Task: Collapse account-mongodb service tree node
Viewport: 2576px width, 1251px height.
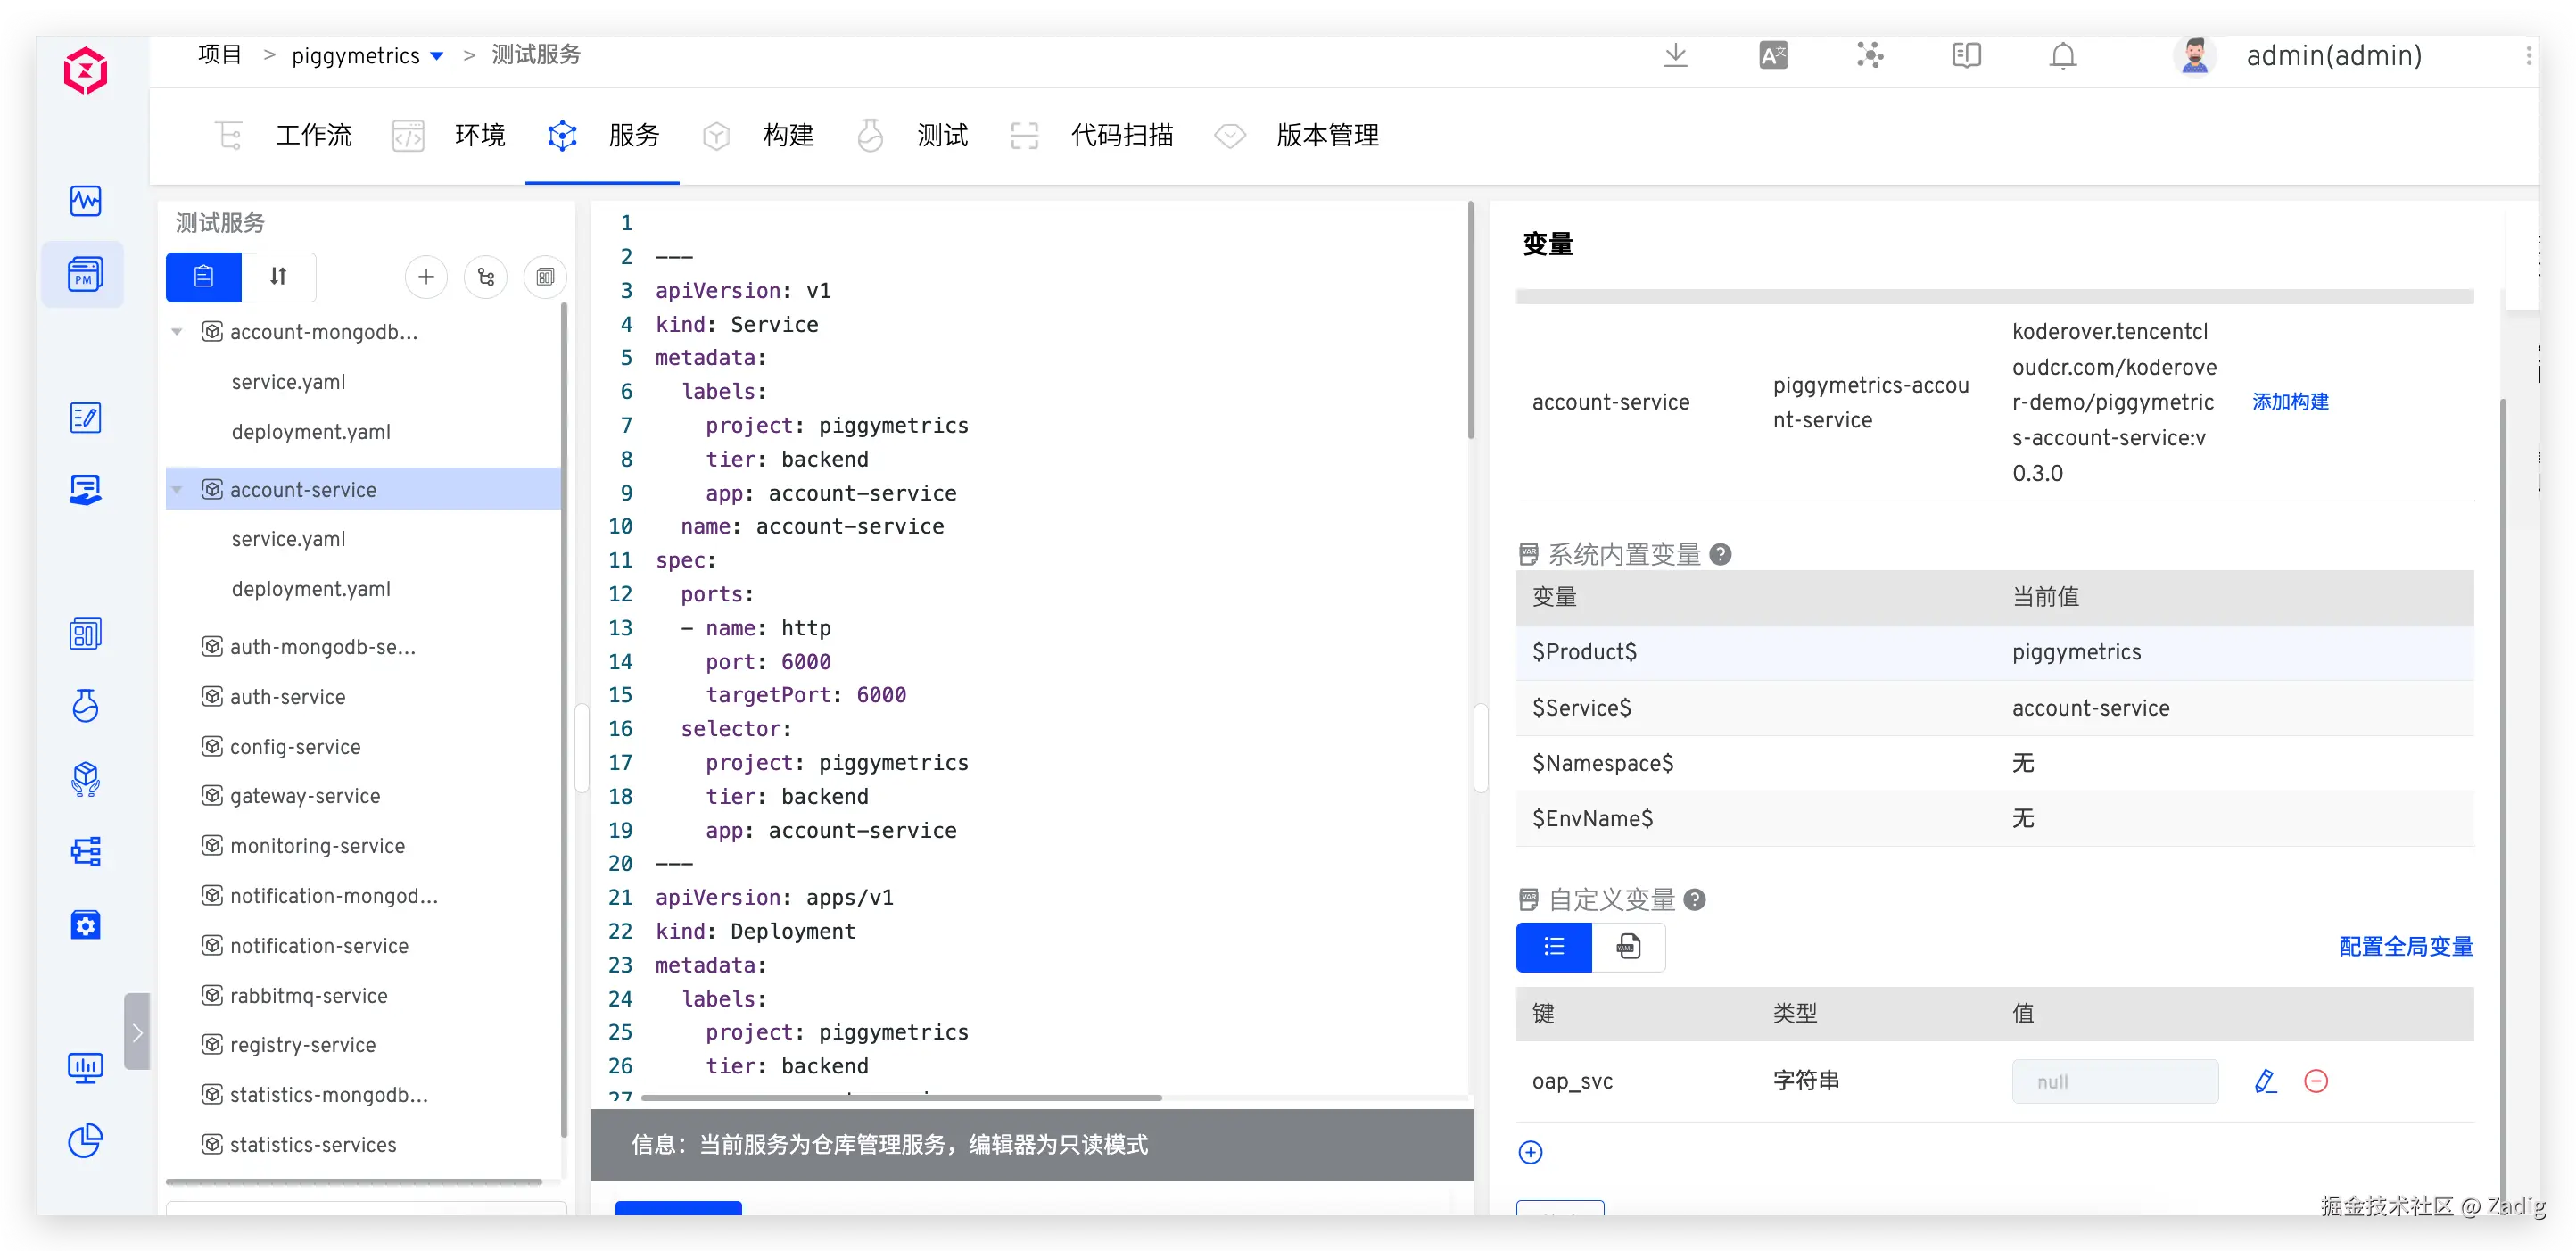Action: tap(177, 332)
